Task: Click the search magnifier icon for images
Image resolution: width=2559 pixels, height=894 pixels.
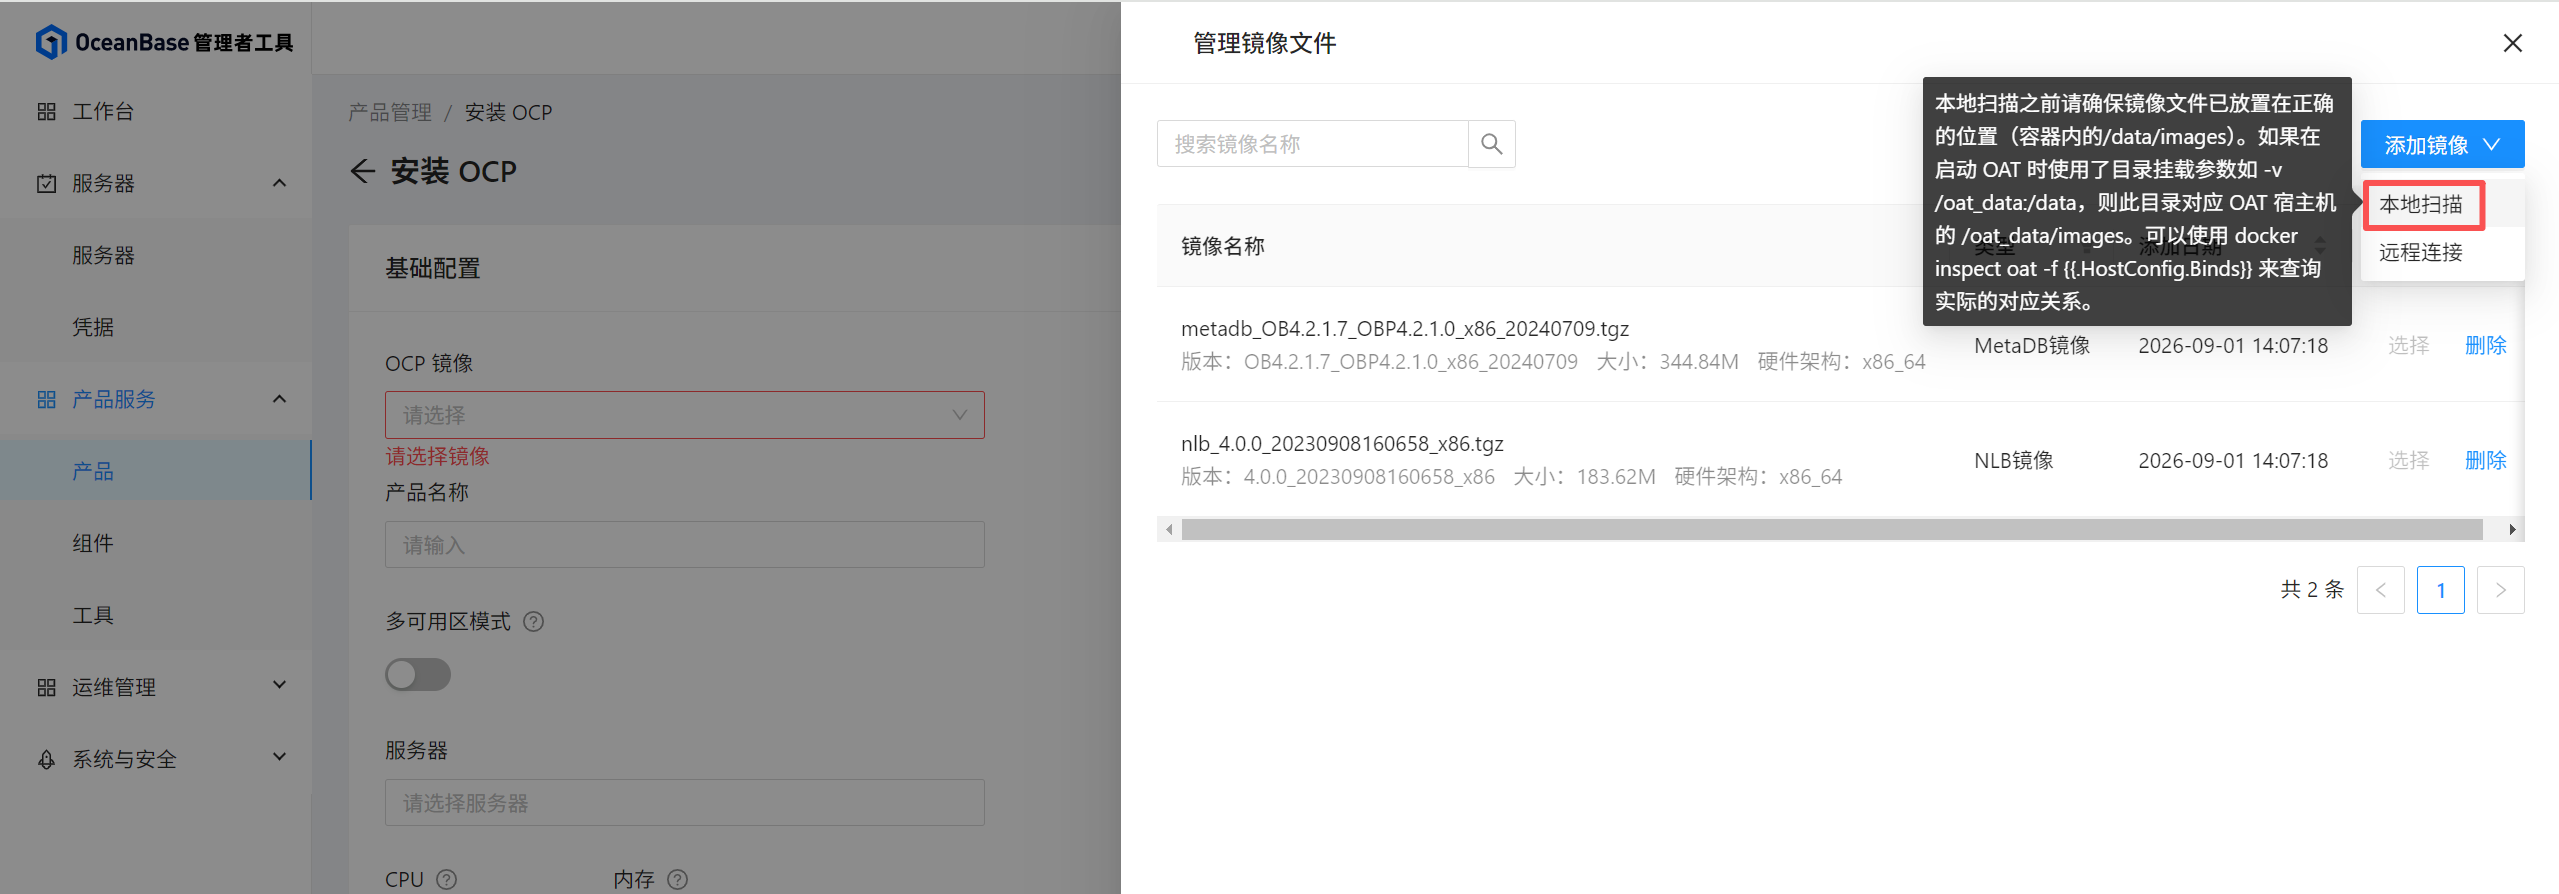Action: coord(1491,144)
